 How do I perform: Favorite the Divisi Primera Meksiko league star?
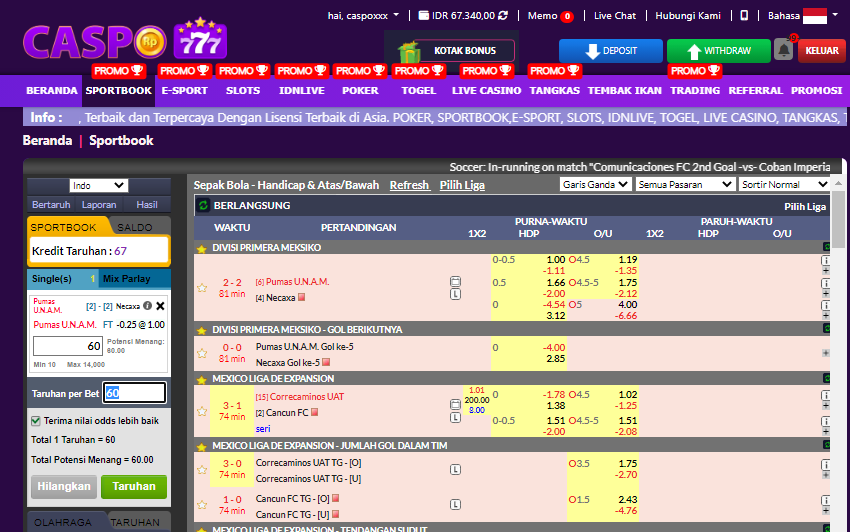[202, 248]
